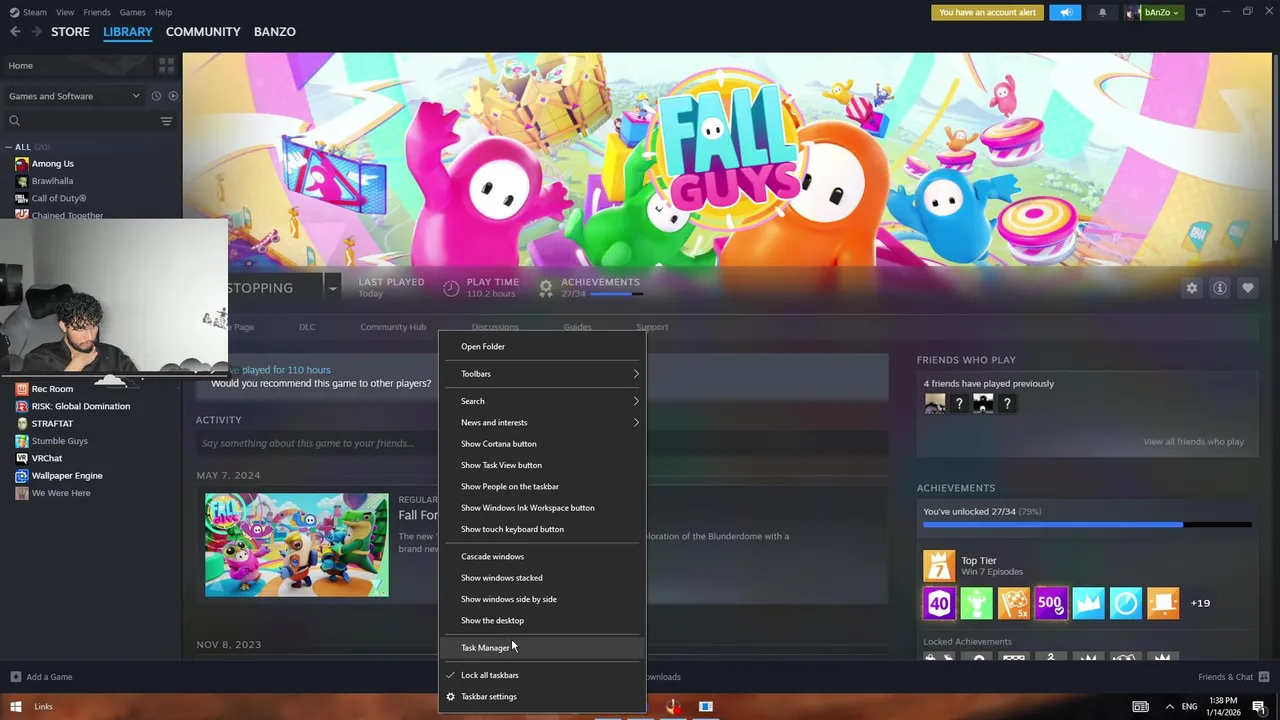Expand News and interests submenu

pos(542,422)
